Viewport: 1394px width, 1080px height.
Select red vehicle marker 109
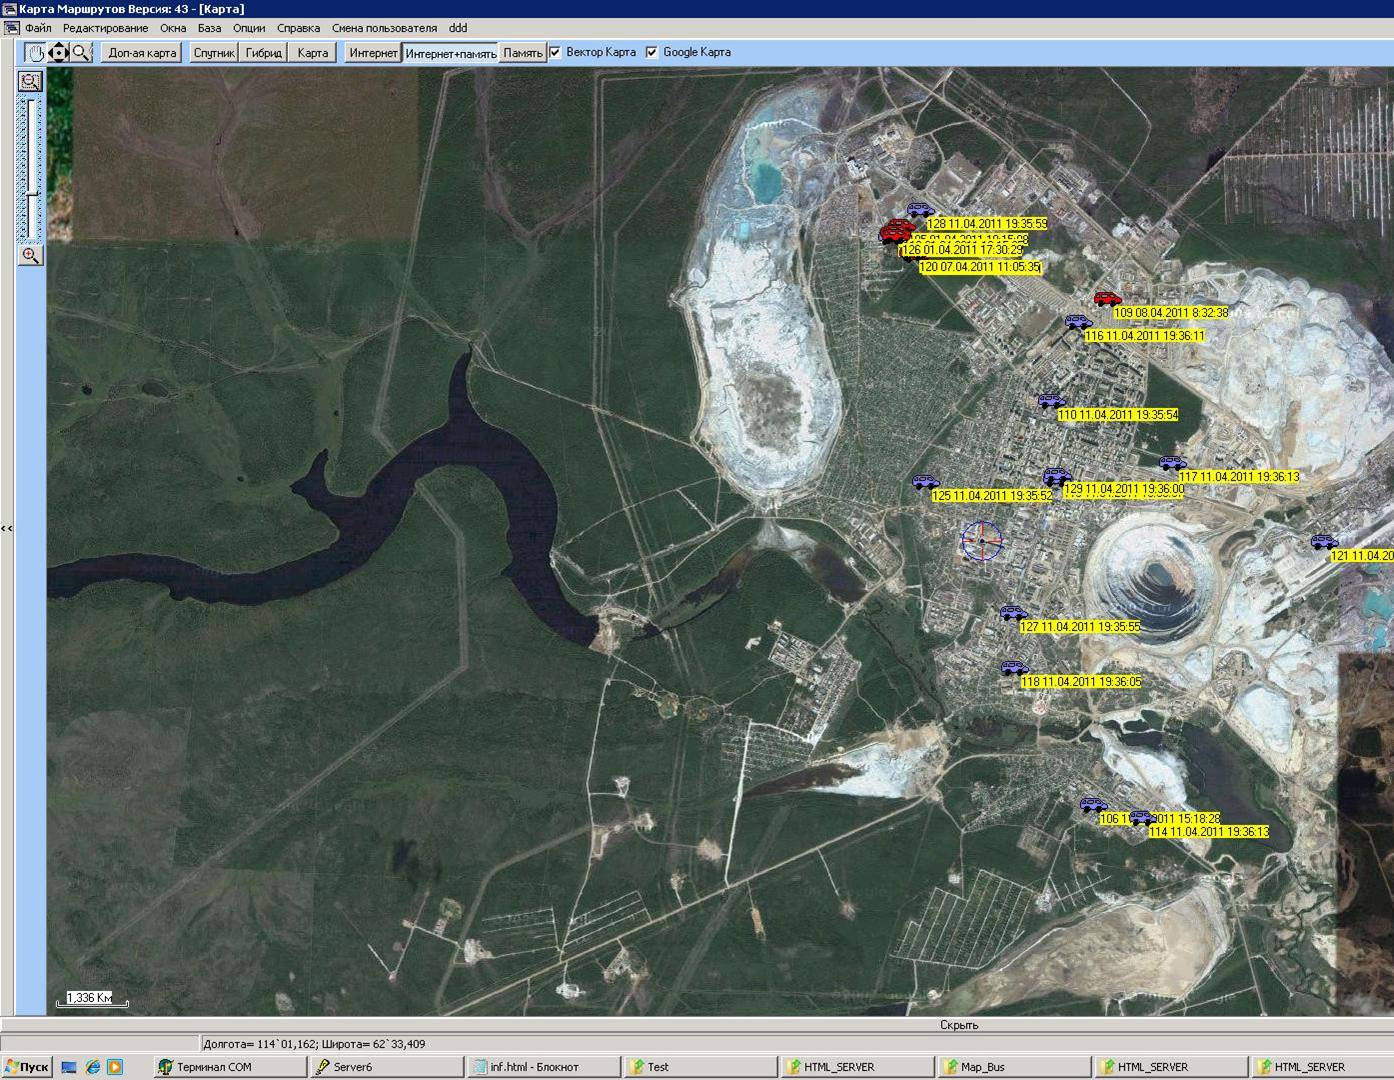tap(1107, 298)
